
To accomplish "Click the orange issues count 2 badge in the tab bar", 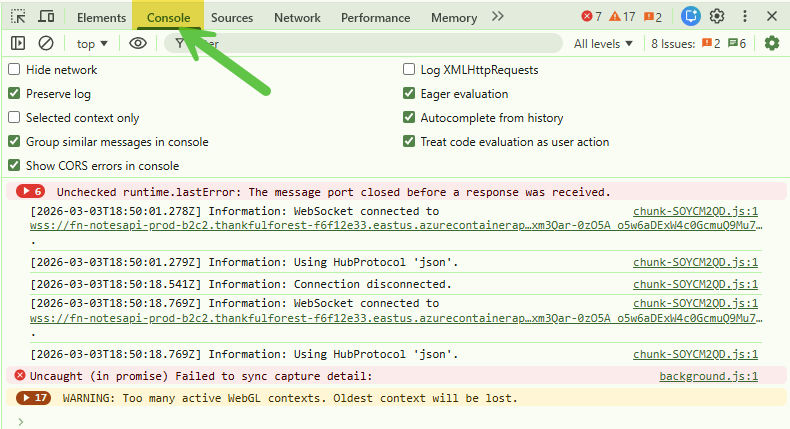I will click(653, 17).
